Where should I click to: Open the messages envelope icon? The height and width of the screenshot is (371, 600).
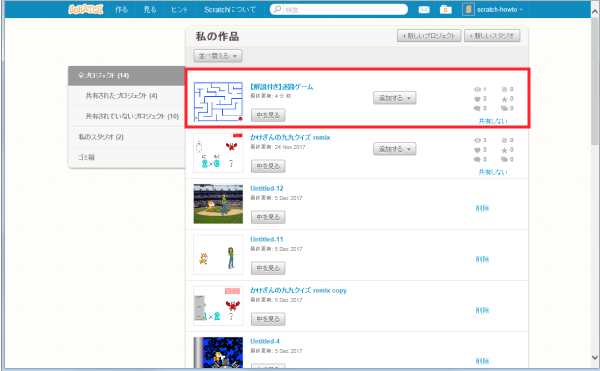pos(424,10)
